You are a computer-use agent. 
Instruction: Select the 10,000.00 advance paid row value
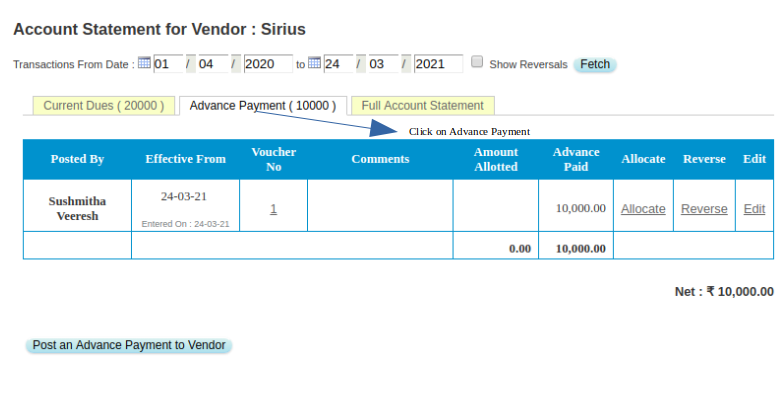(x=581, y=208)
